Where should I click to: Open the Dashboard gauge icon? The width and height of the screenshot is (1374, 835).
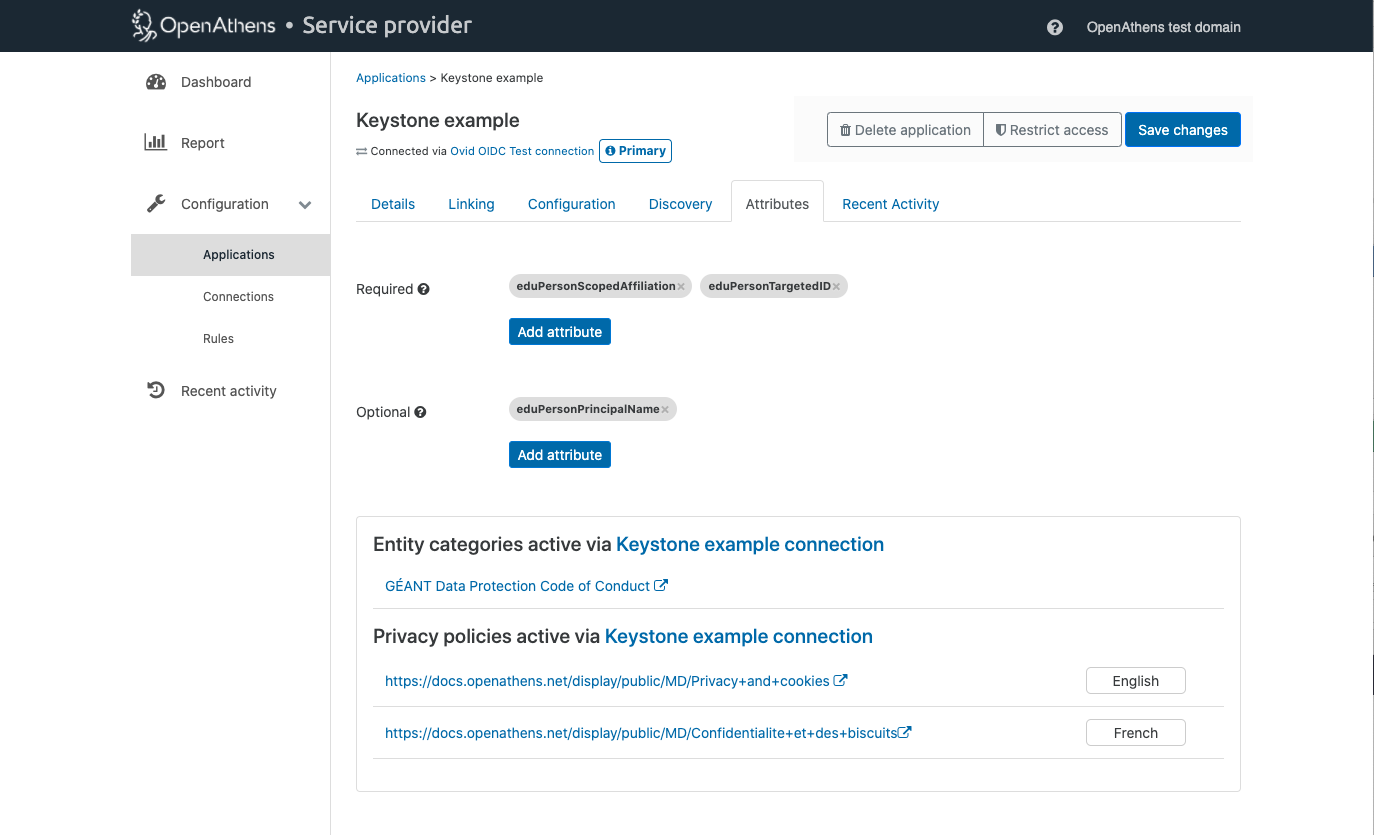[156, 82]
